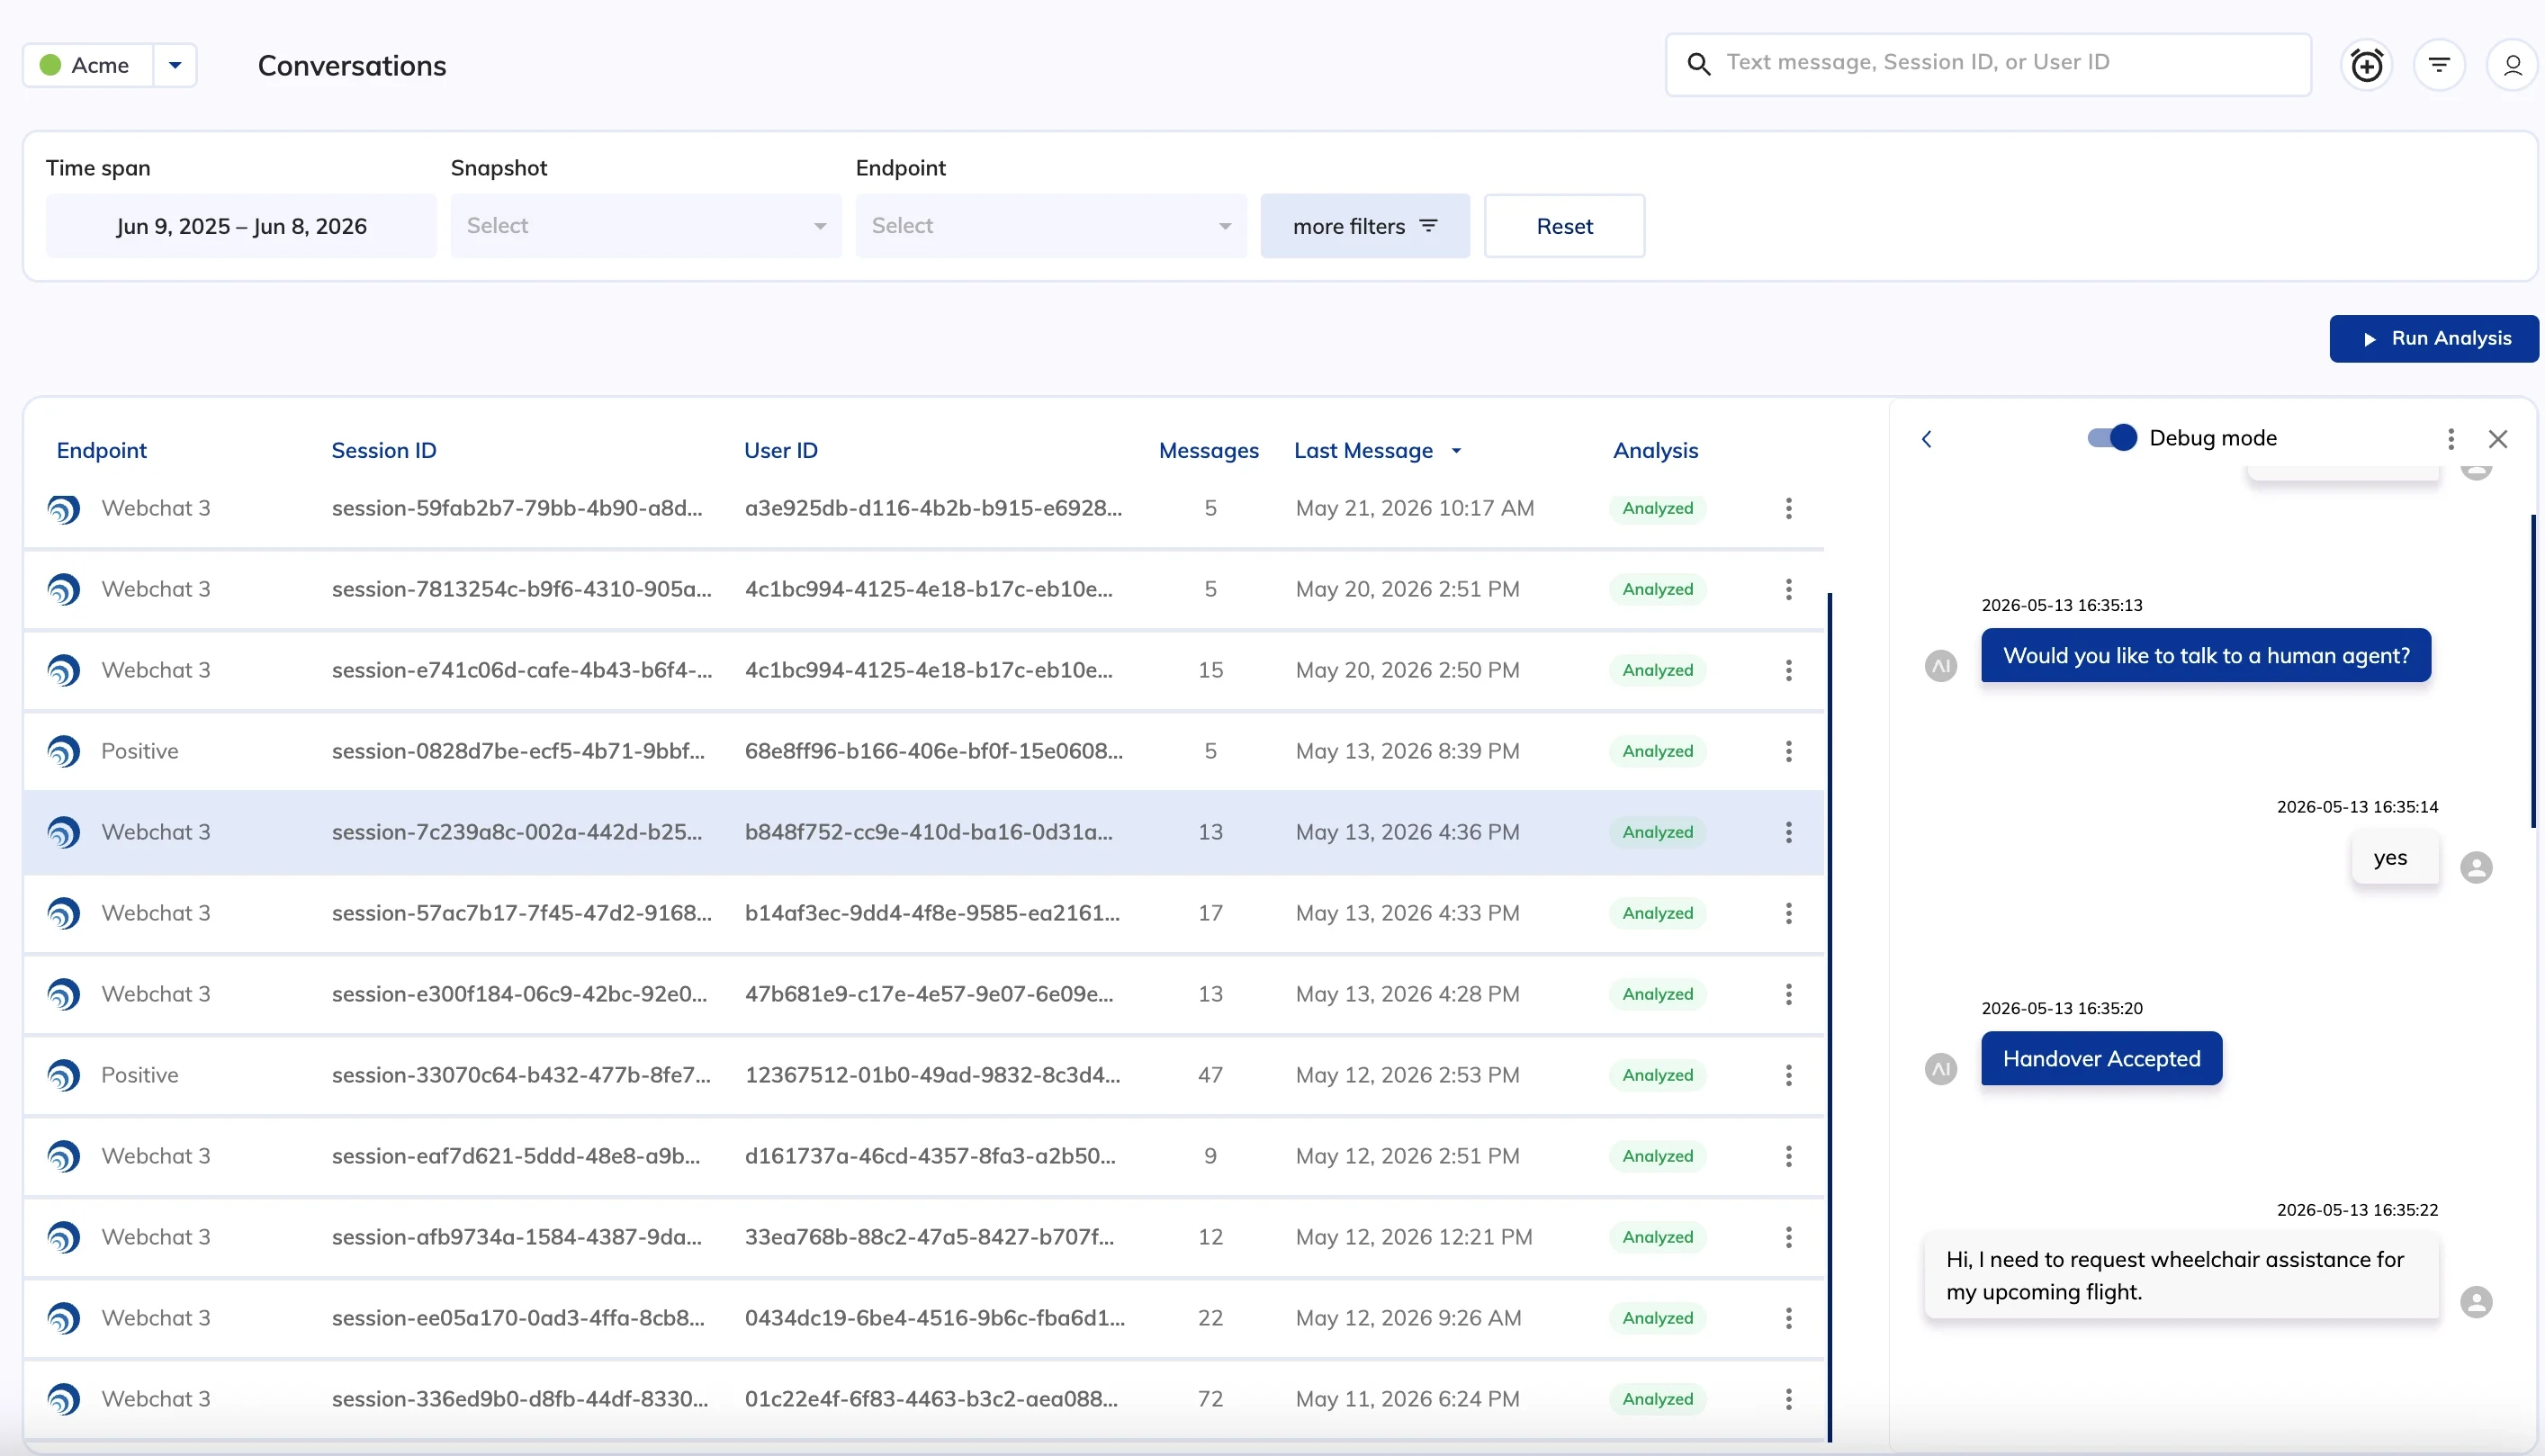Click message count 47 in Positive row

[x=1210, y=1076]
